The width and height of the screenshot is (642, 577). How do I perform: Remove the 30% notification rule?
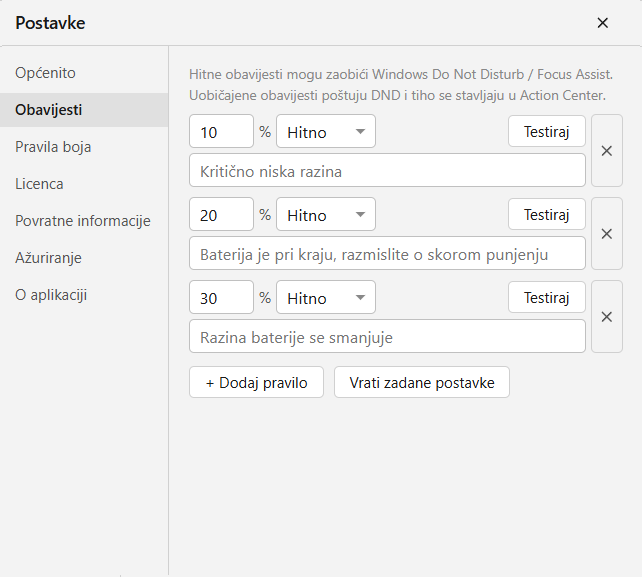pos(607,317)
